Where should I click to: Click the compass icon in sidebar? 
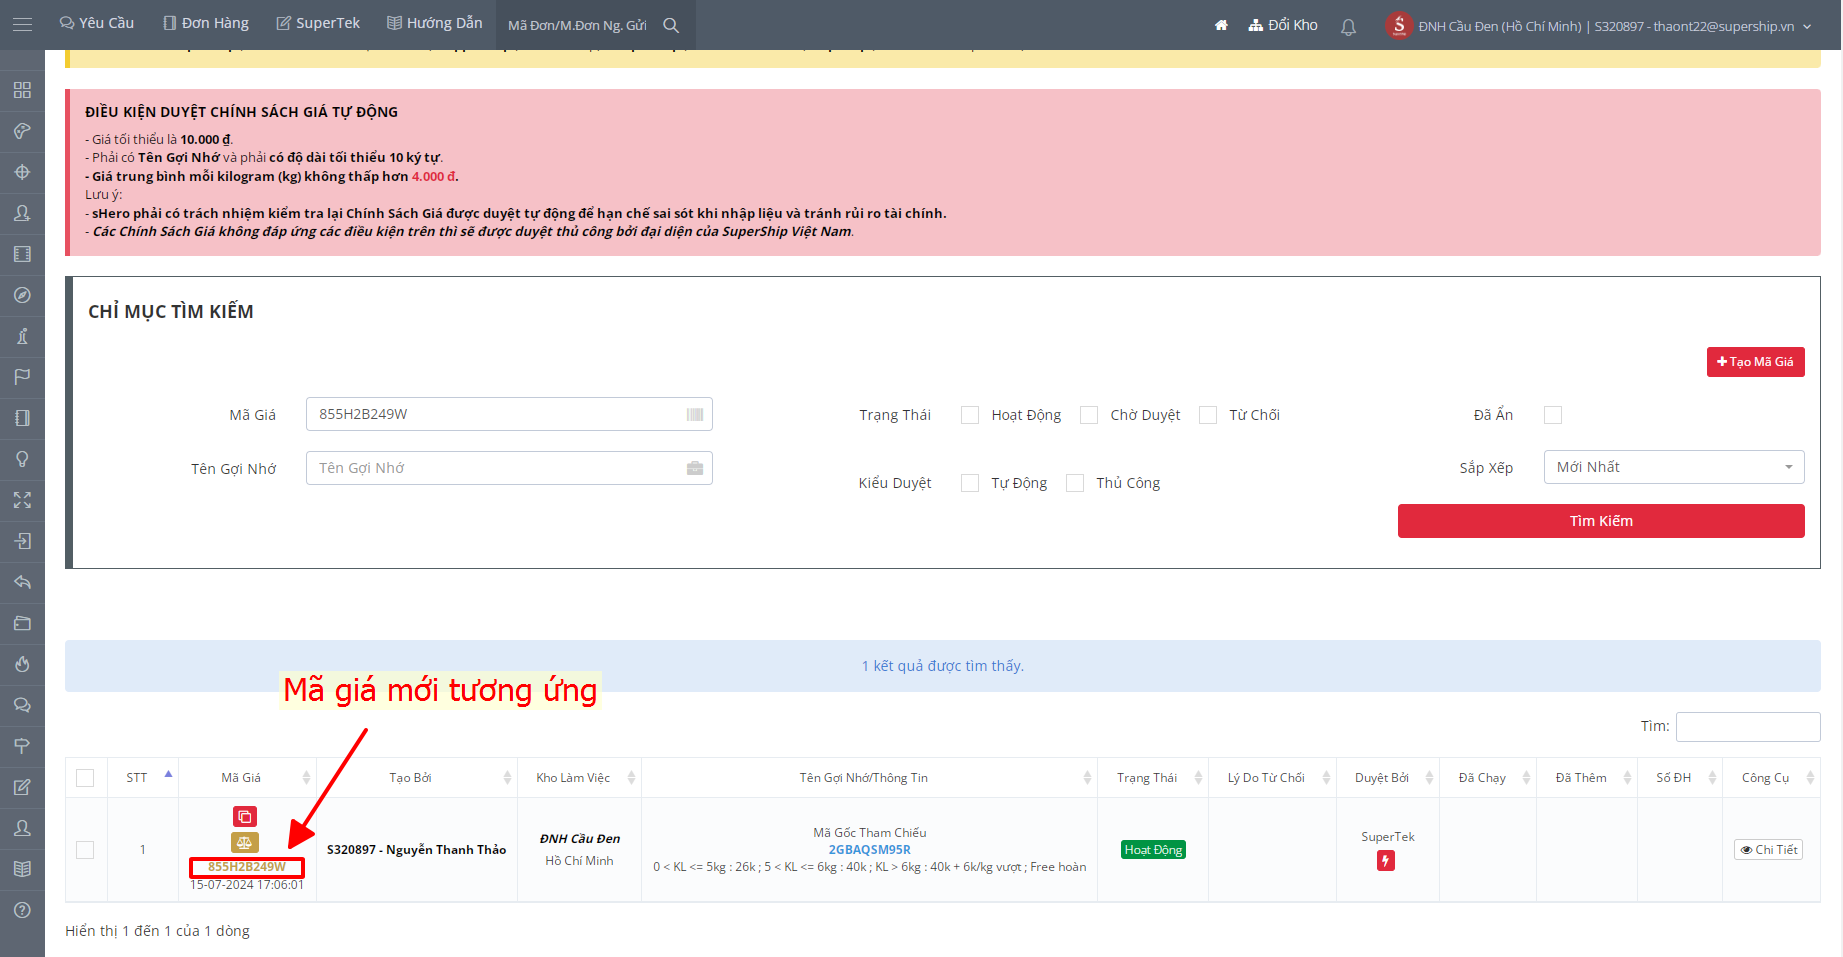(22, 295)
